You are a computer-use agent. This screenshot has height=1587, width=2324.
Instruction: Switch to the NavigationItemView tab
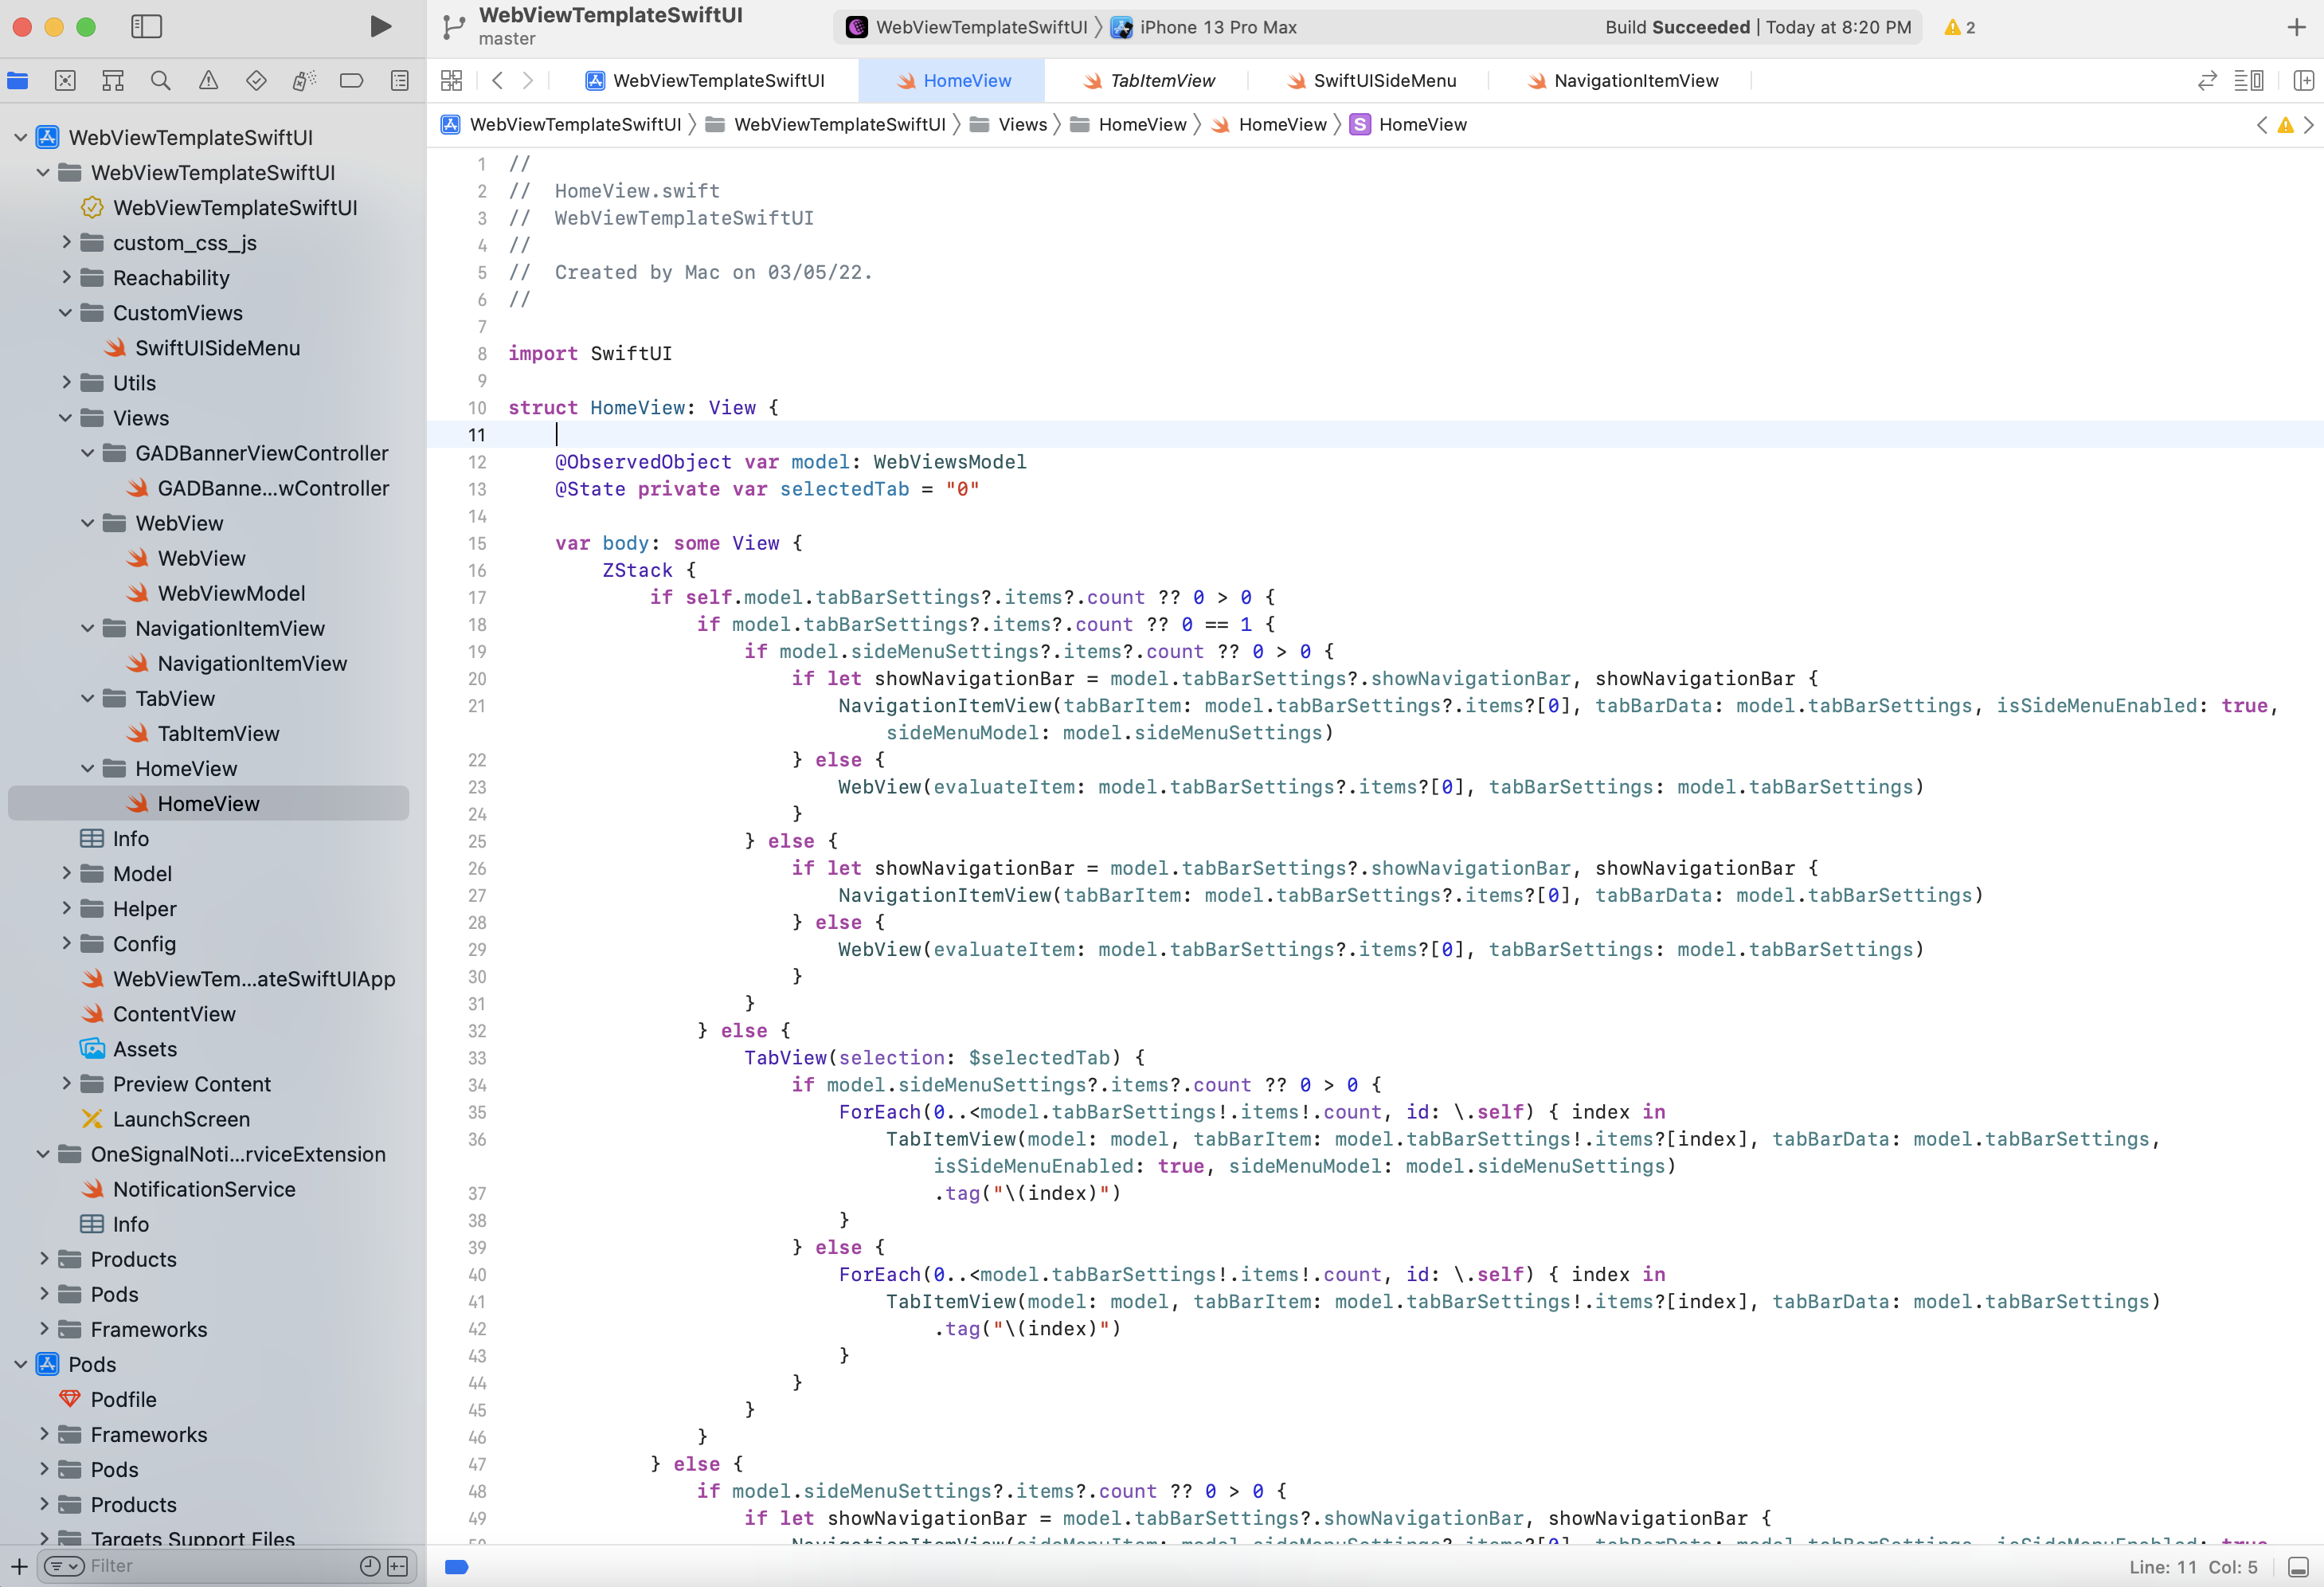(1623, 81)
